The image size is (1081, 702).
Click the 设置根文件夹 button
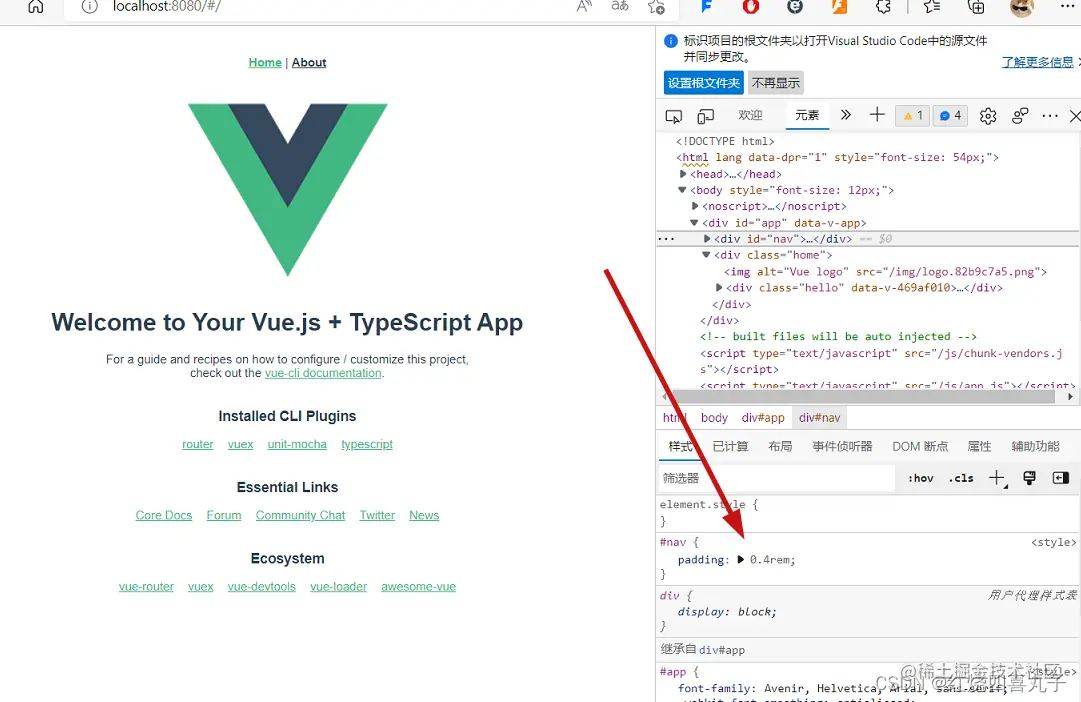point(704,83)
